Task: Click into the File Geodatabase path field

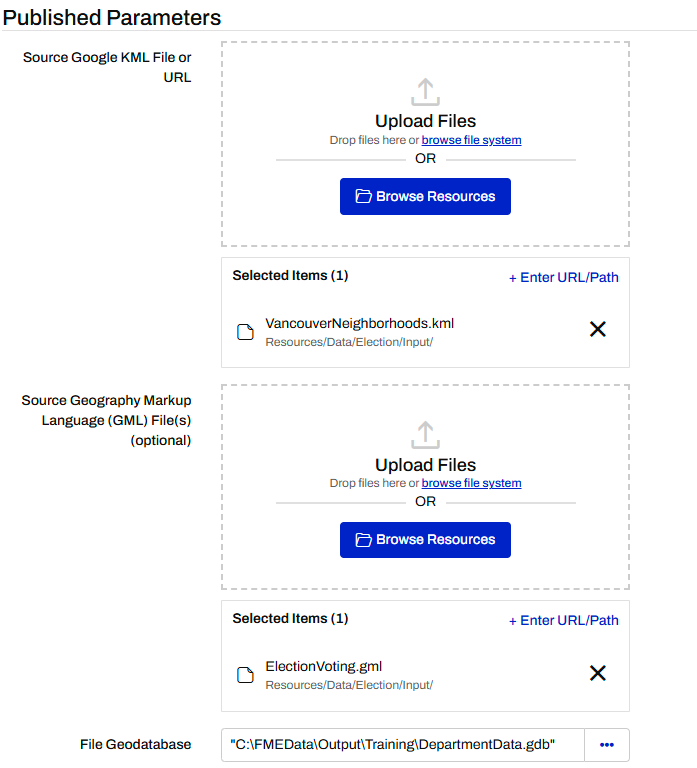Action: click(x=402, y=745)
